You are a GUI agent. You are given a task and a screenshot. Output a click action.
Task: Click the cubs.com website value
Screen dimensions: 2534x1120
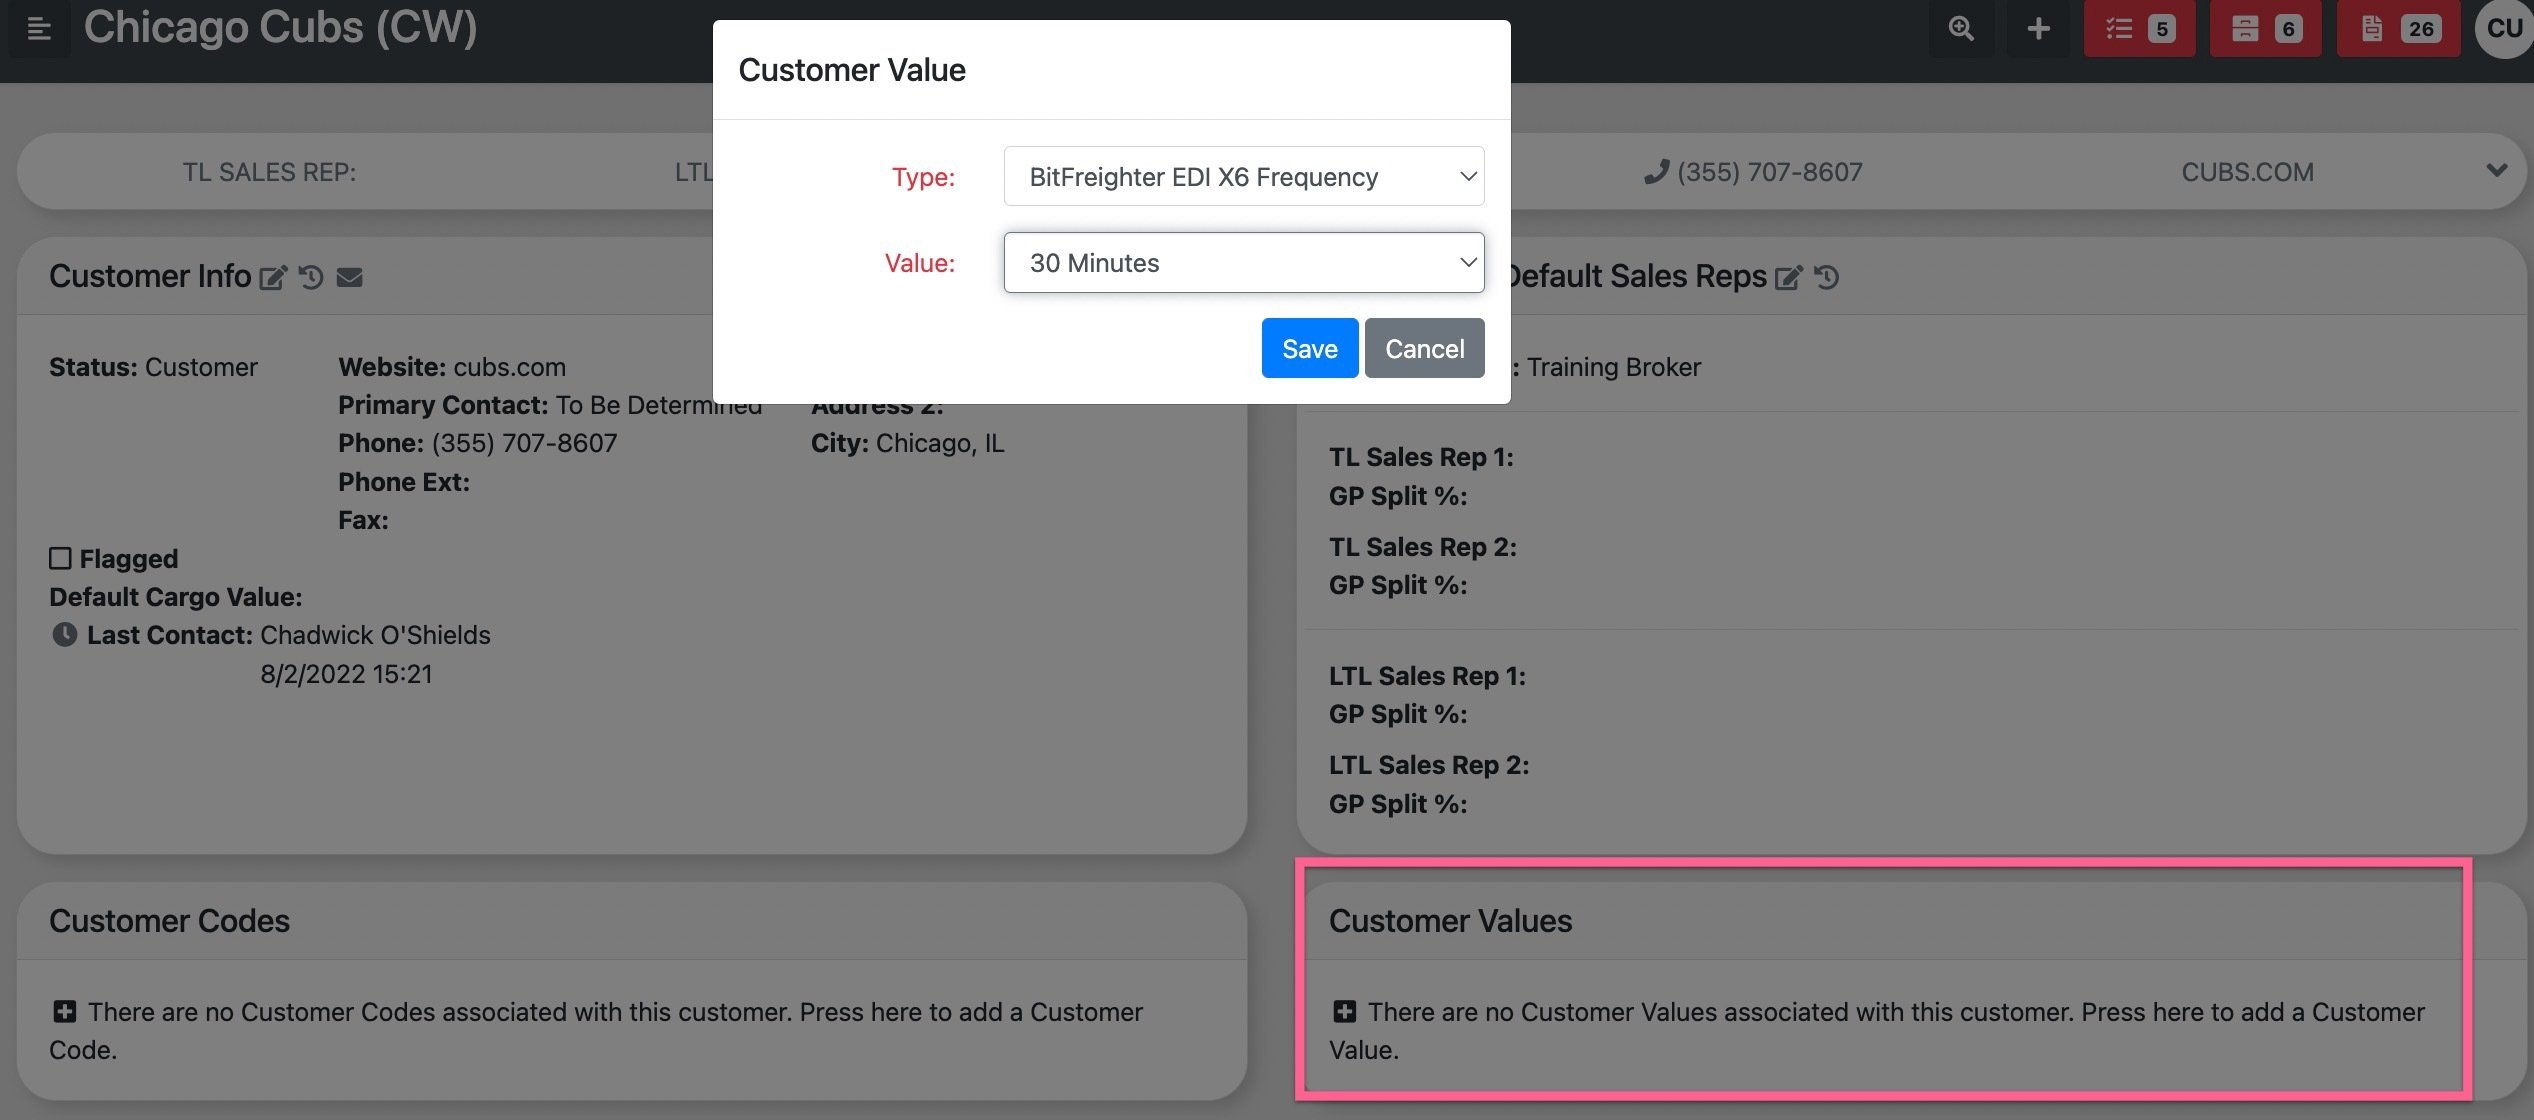click(x=509, y=367)
